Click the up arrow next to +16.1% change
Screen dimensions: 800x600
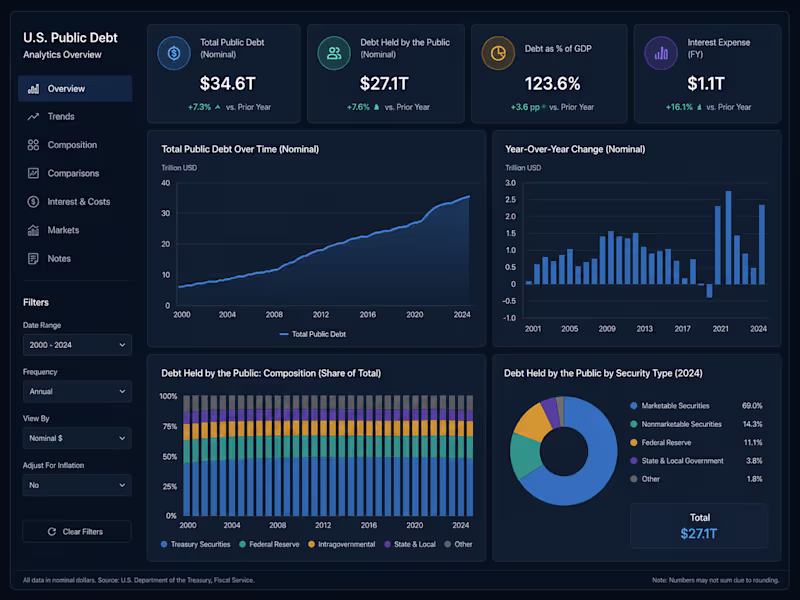pyautogui.click(x=699, y=107)
